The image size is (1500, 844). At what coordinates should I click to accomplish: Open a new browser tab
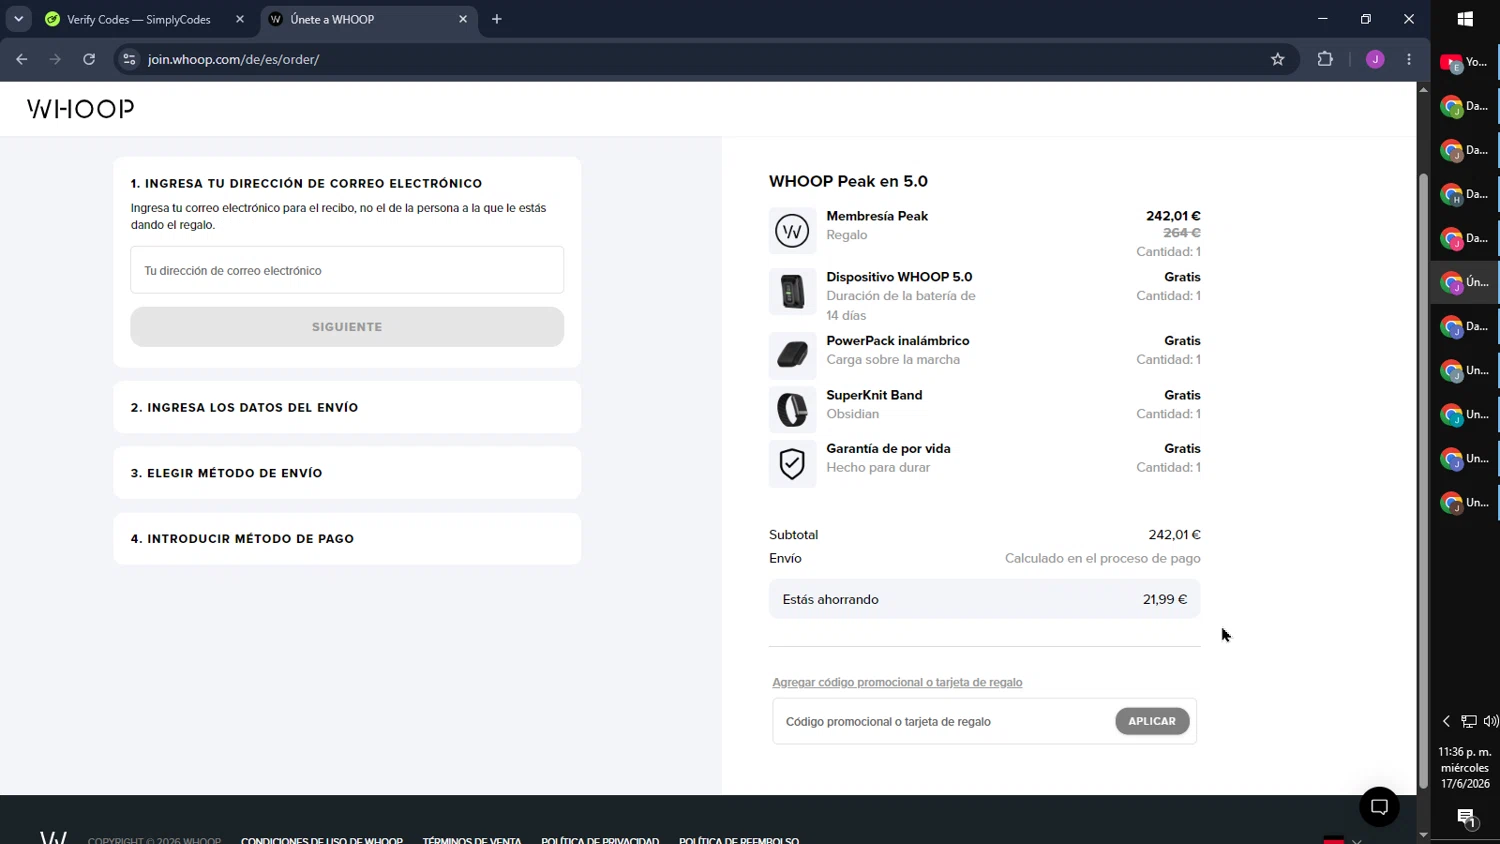[x=497, y=19]
